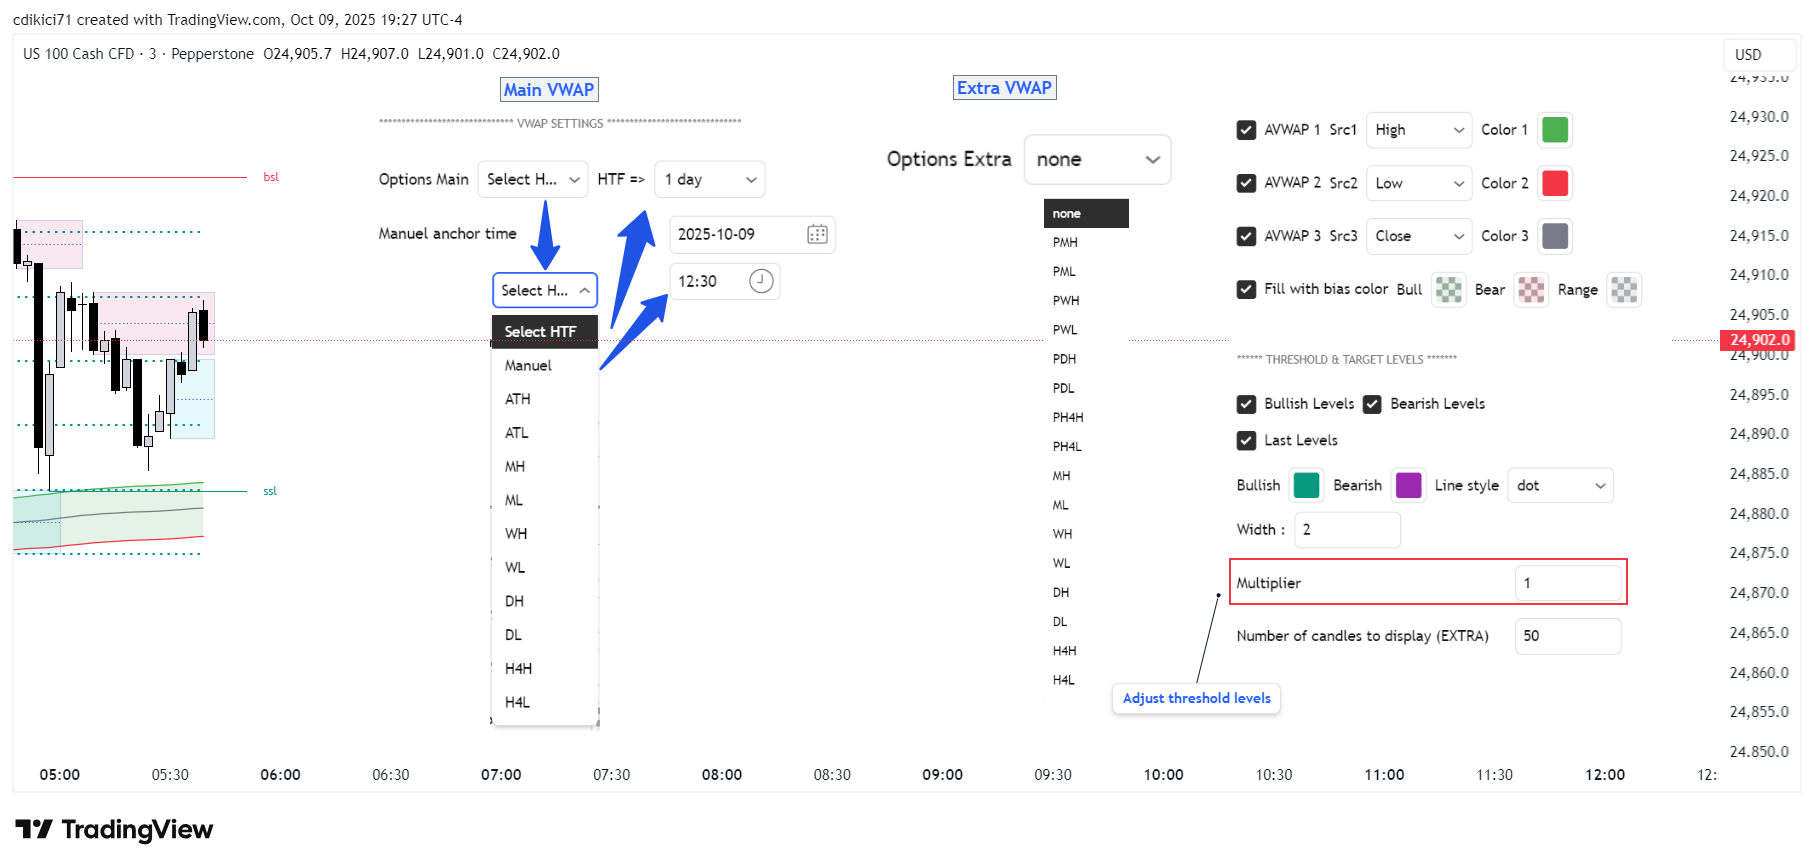1814x867 pixels.
Task: Uncheck the AVWAP 1 checkbox
Action: pyautogui.click(x=1246, y=130)
